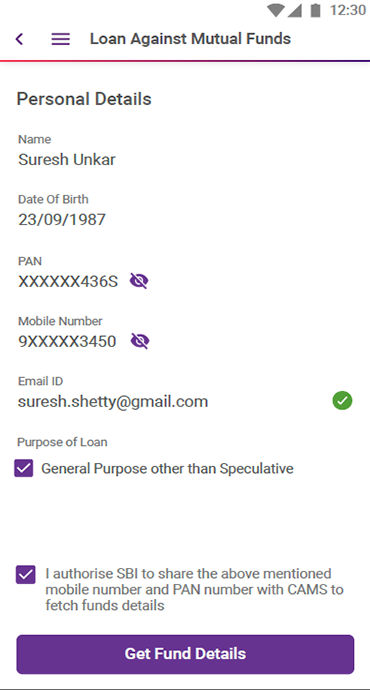Screen dimensions: 370x690
Task: Tap the Name field Suresh Unkar
Action: [67, 159]
